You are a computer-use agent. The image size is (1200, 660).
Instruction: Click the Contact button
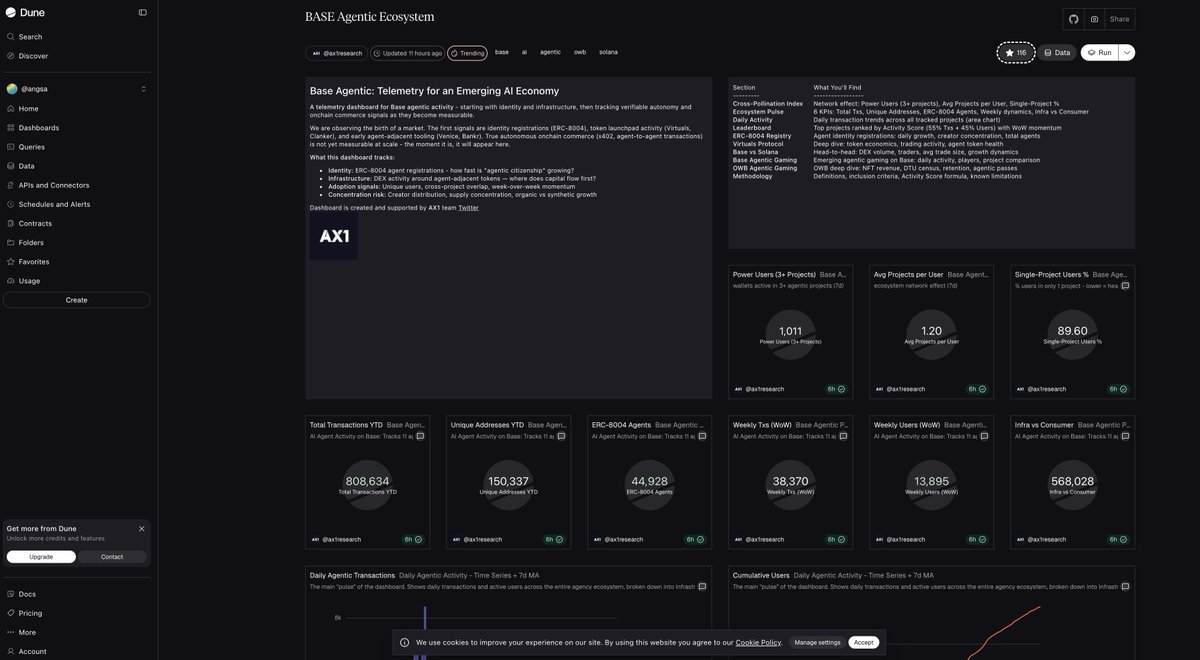coord(112,557)
